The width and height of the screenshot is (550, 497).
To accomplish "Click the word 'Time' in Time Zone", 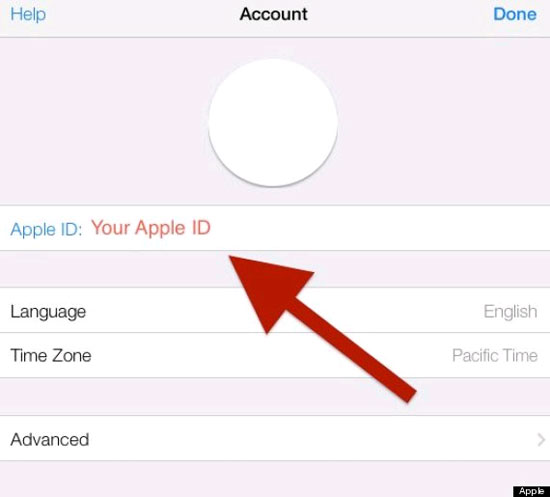I will [29, 355].
